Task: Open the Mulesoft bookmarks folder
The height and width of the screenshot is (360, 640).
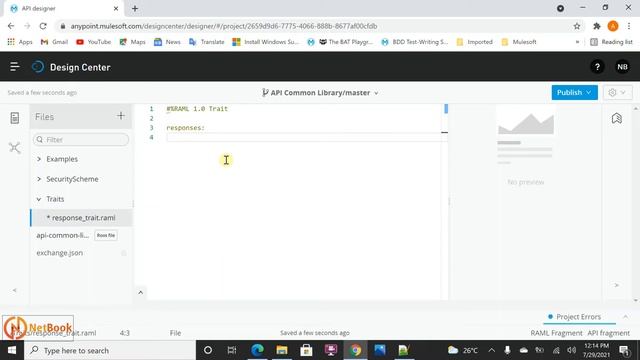Action: 519,42
